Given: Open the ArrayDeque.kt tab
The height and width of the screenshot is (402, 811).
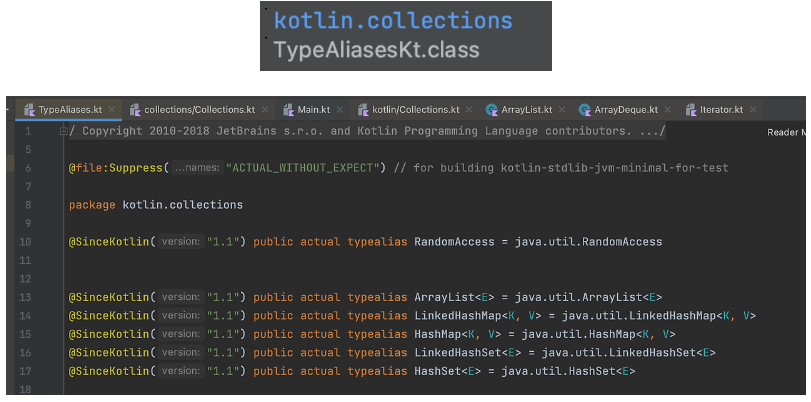Looking at the screenshot, I should click(626, 110).
